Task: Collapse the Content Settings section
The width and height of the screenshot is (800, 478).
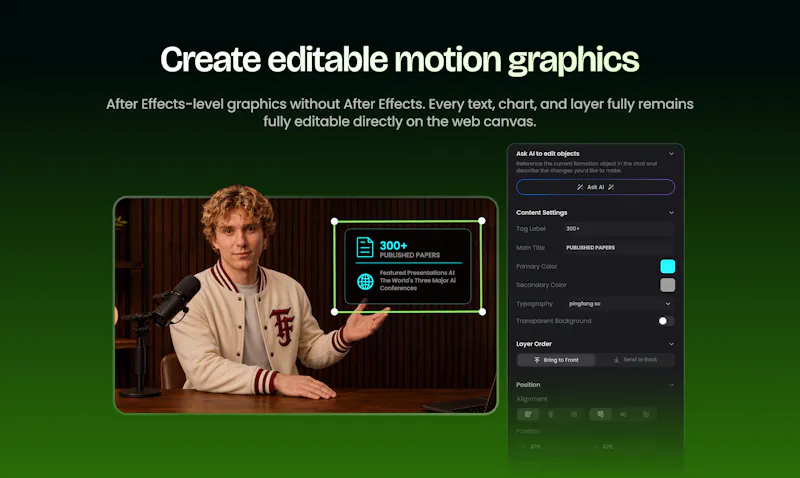Action: tap(671, 213)
